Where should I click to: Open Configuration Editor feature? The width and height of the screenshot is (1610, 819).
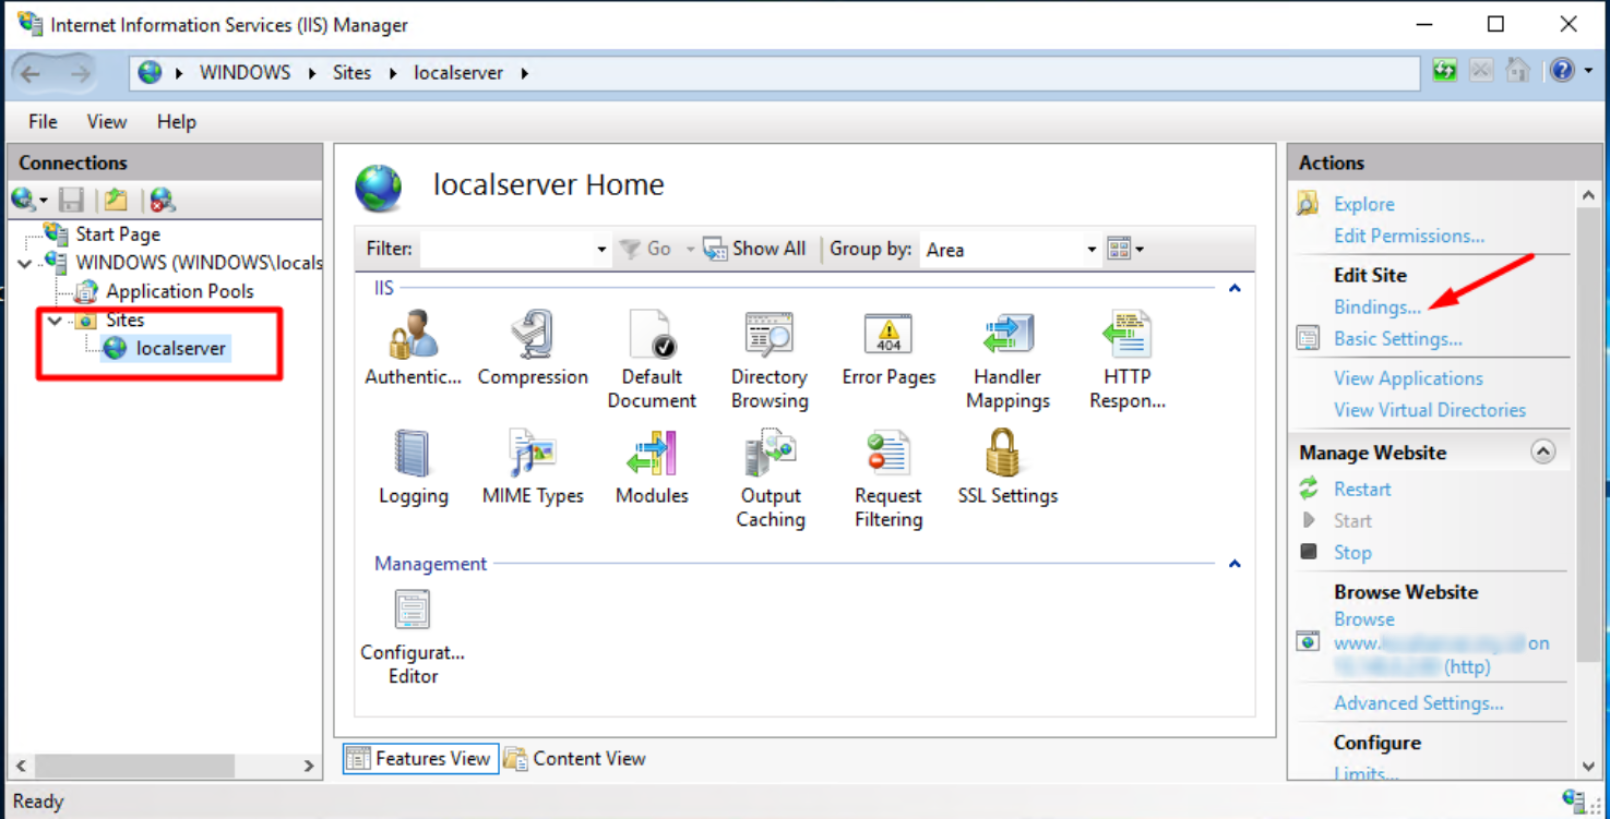pos(413,637)
